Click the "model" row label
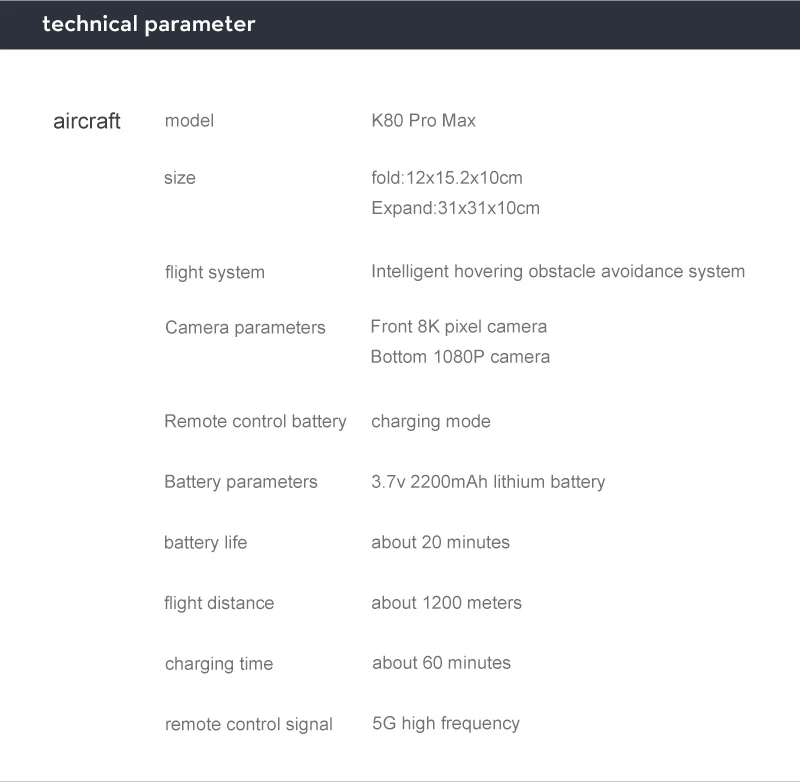 [x=189, y=120]
